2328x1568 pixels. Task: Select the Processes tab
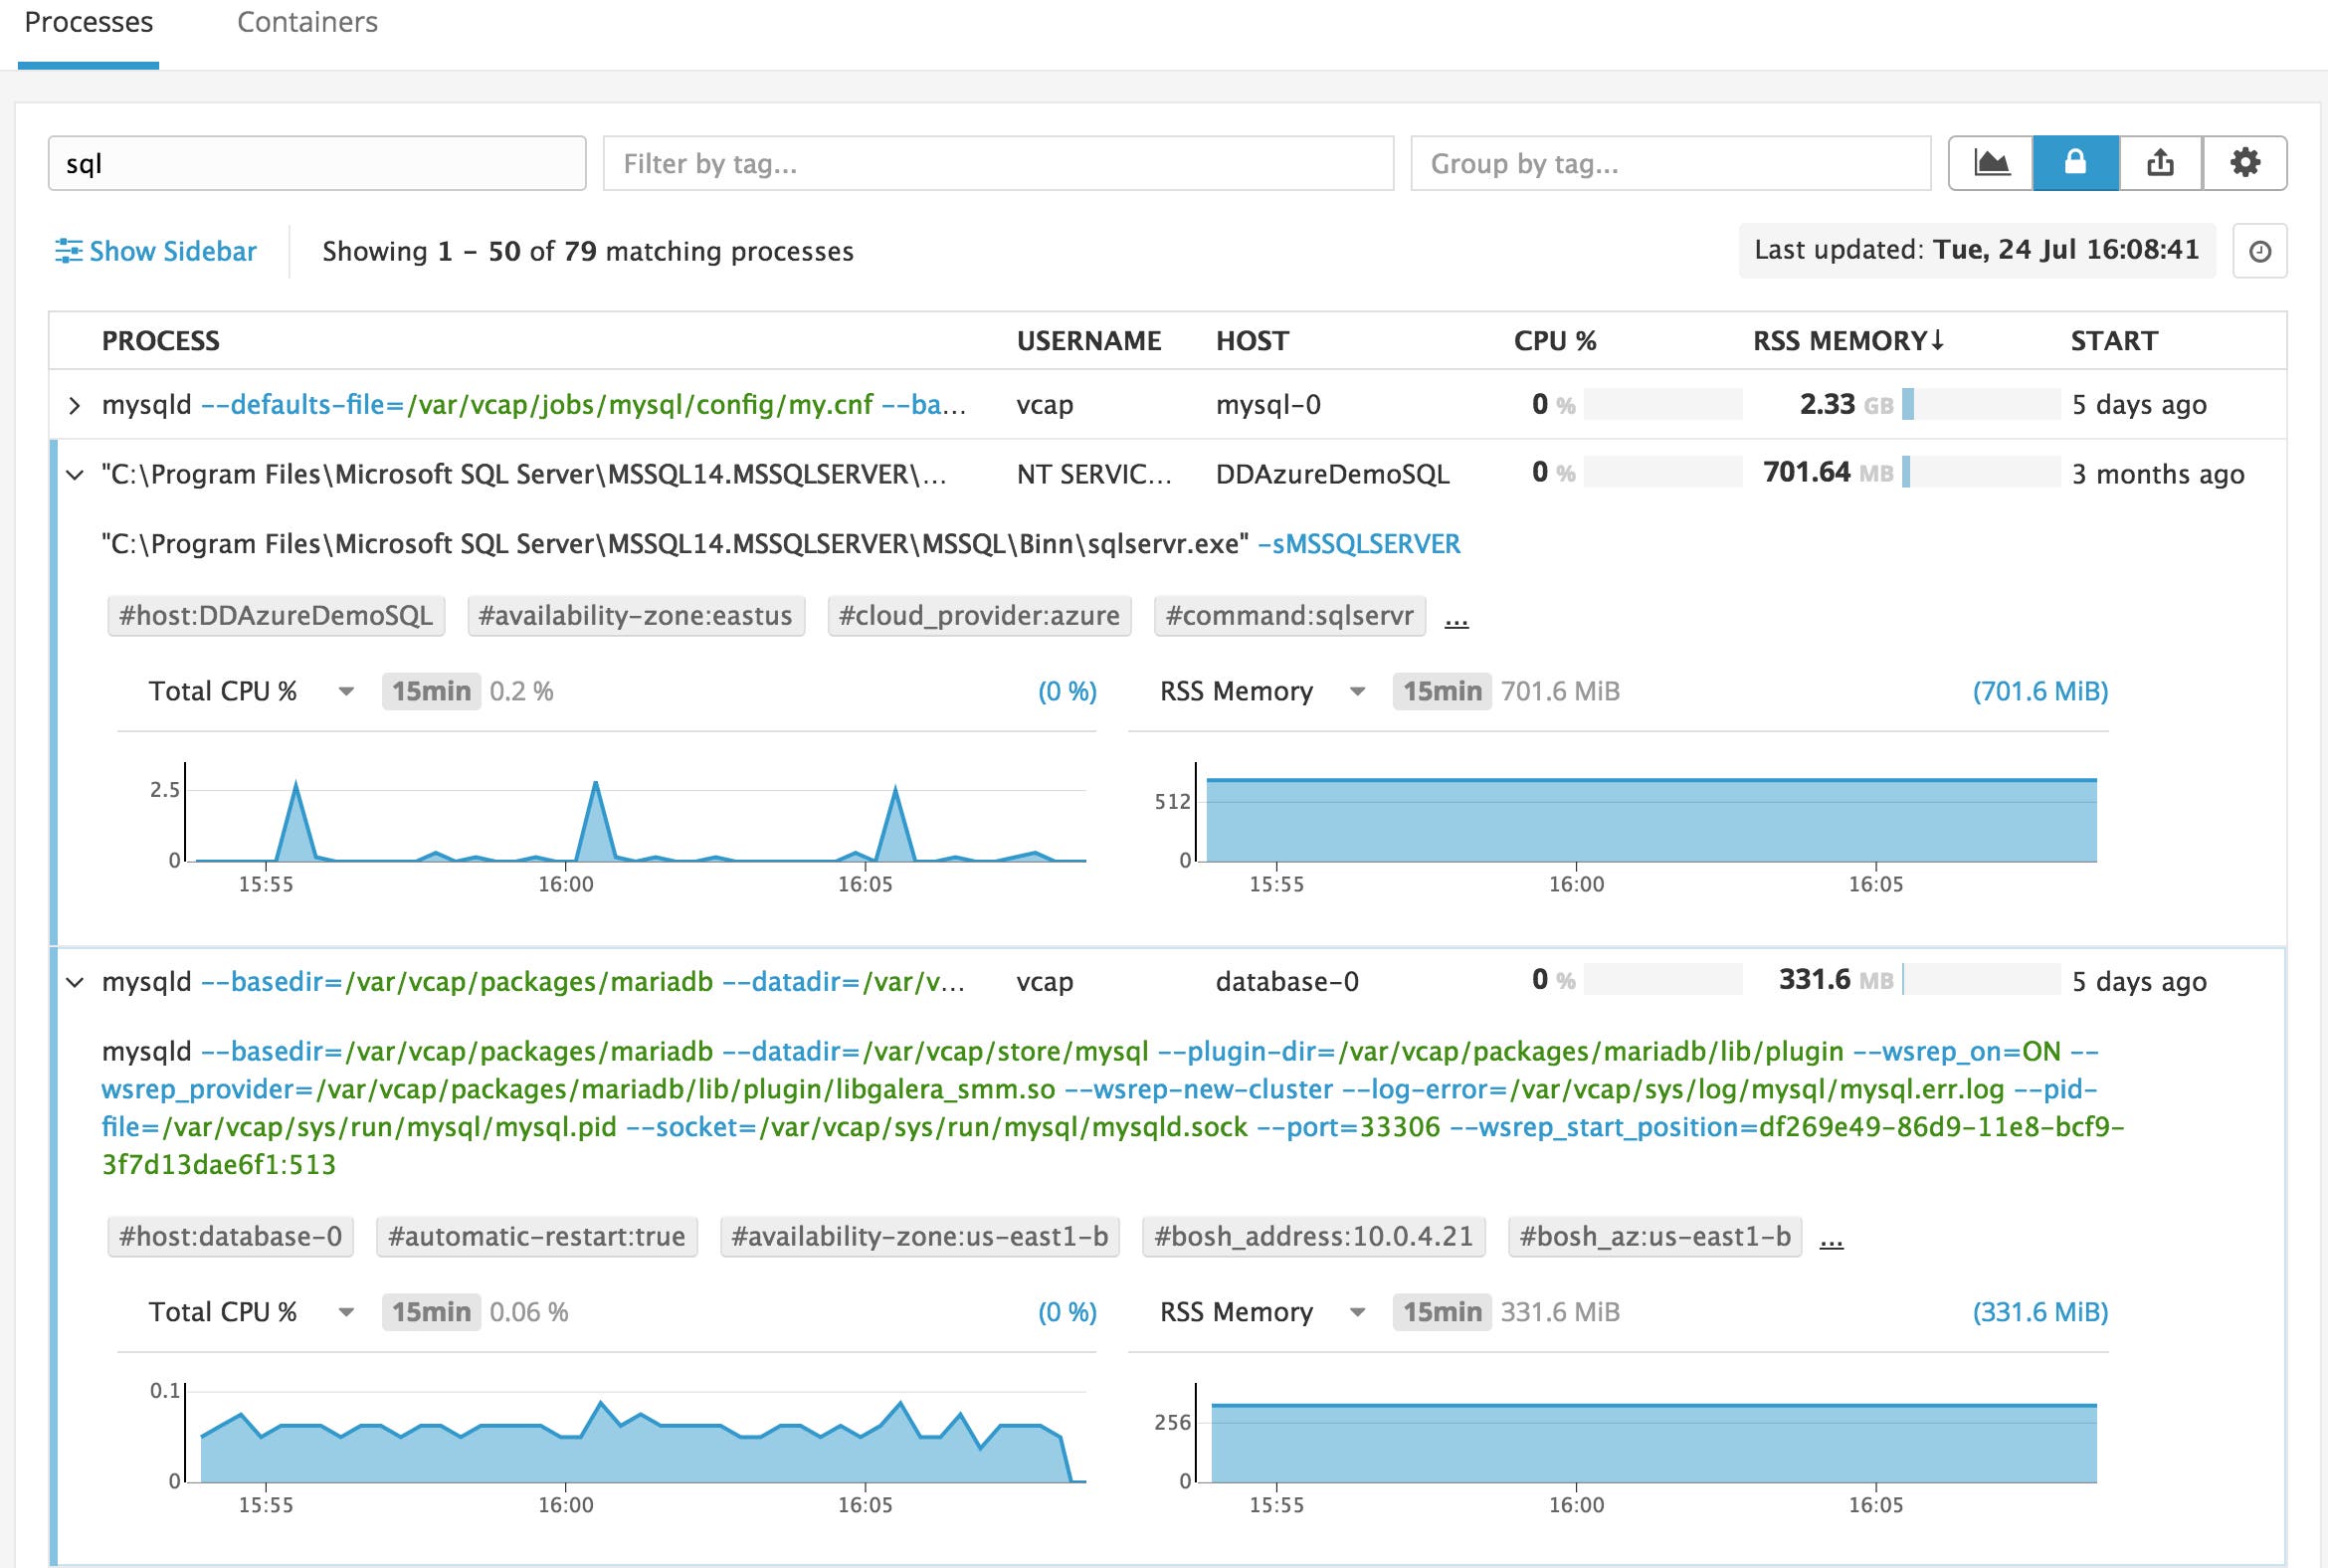coord(88,22)
